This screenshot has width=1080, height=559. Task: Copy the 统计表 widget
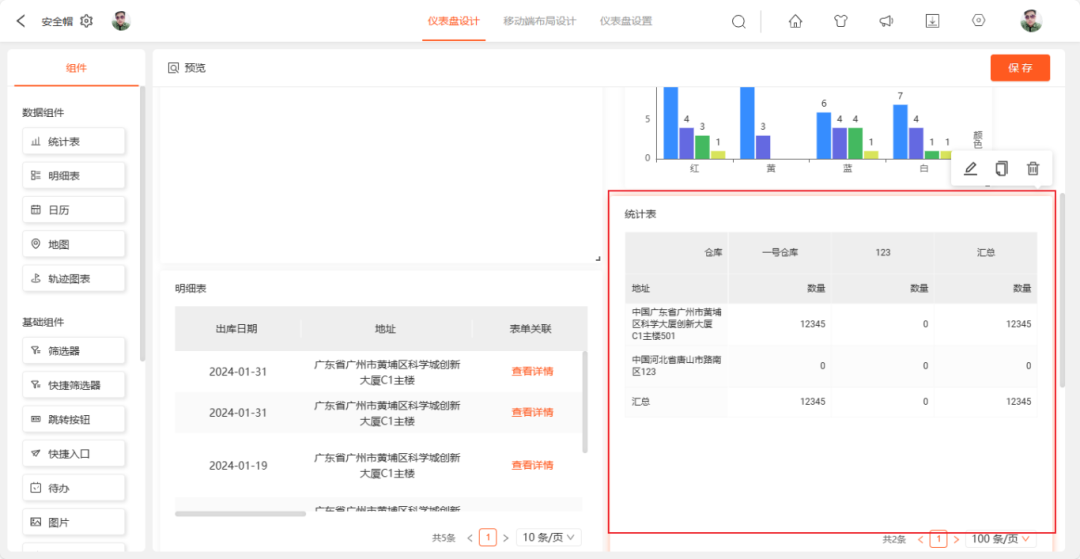pyautogui.click(x=1001, y=169)
